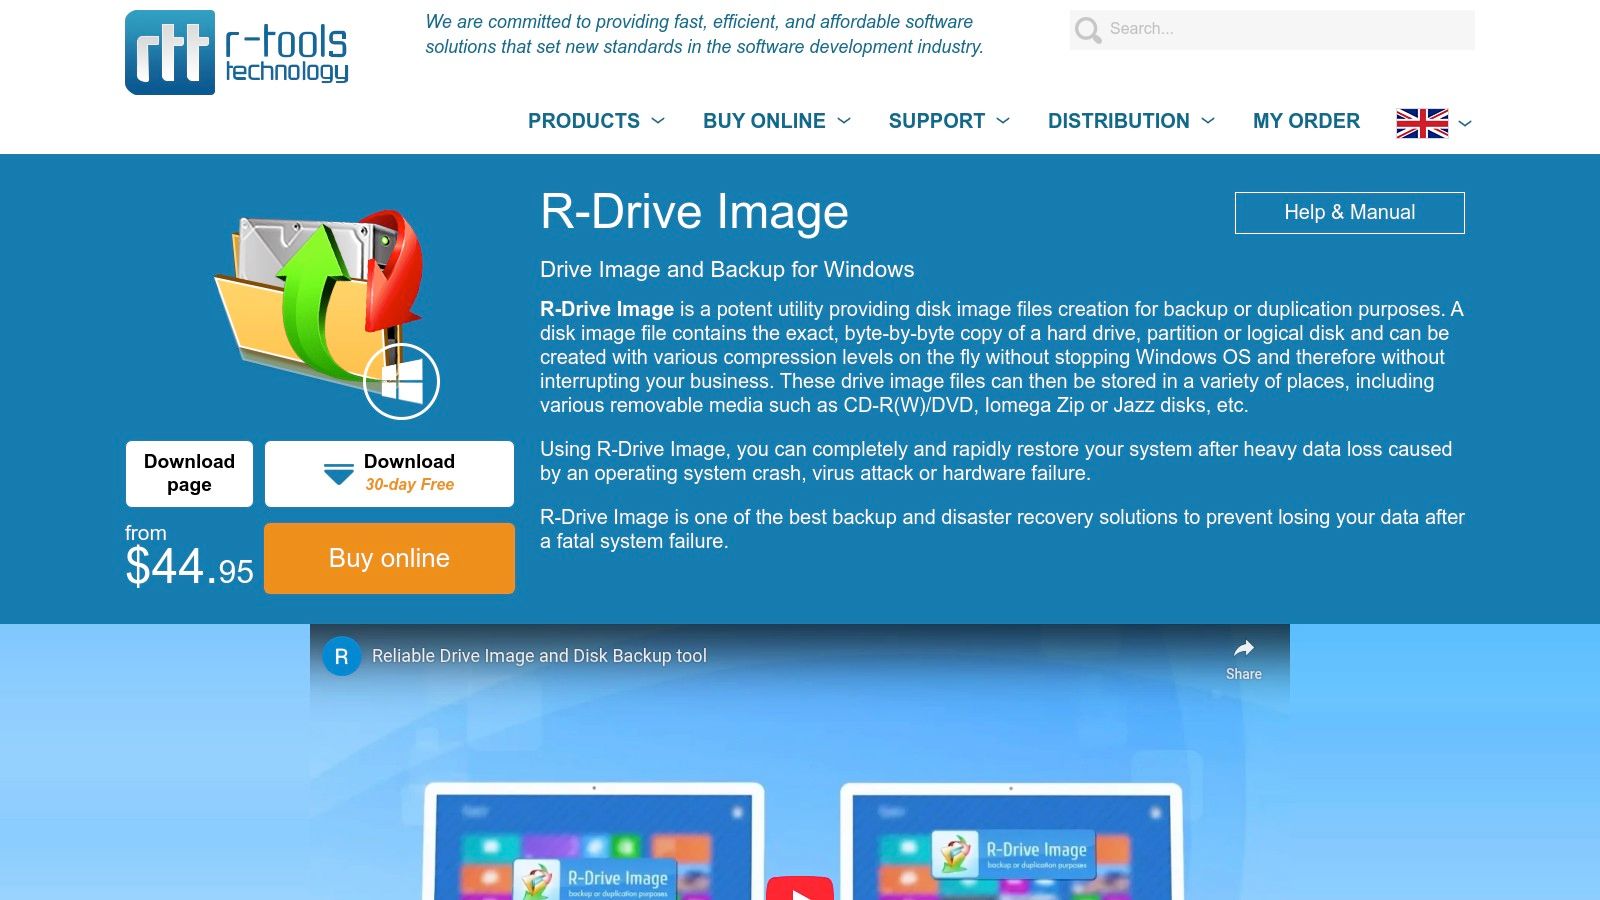
Task: Open the Support menu
Action: (937, 121)
